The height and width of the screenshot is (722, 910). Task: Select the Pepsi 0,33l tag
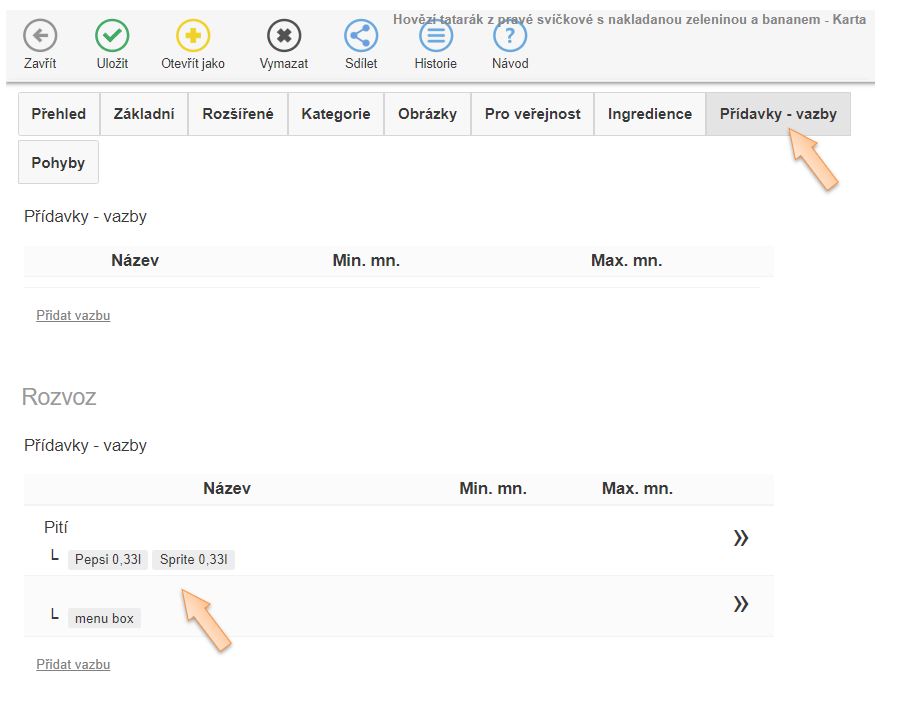tap(108, 560)
